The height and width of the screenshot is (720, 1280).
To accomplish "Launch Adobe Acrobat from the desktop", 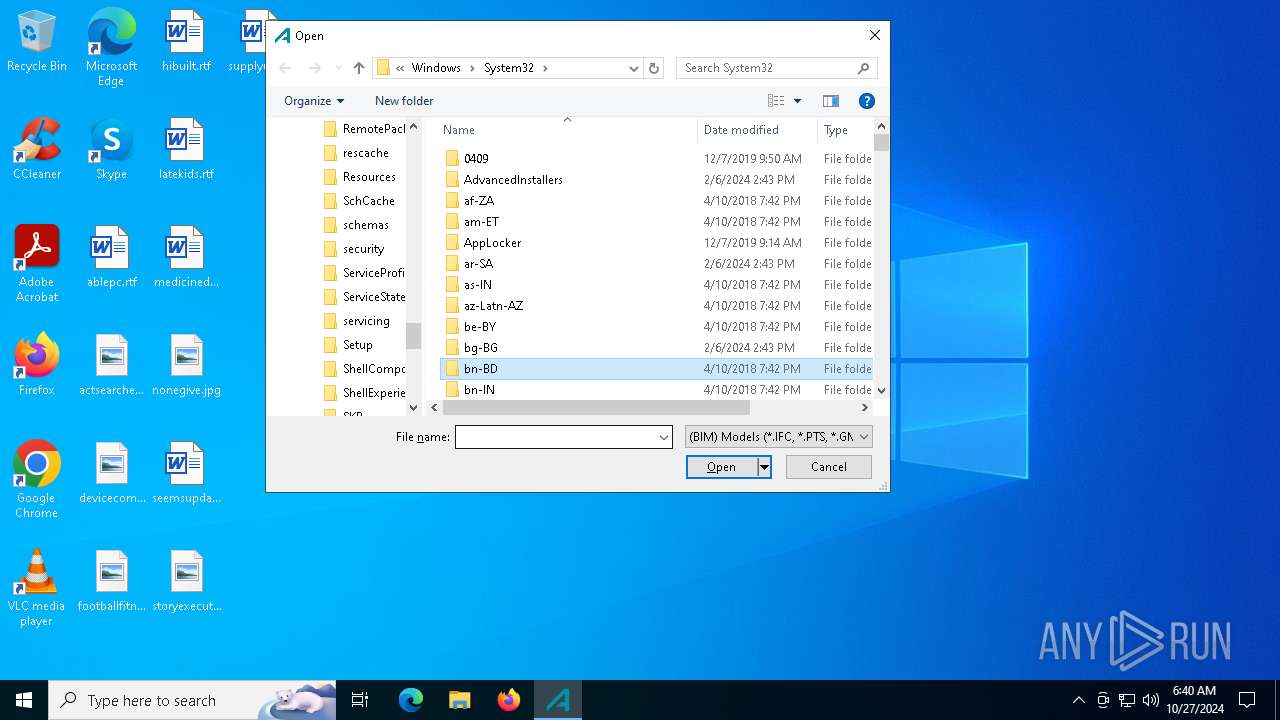I will click(37, 265).
